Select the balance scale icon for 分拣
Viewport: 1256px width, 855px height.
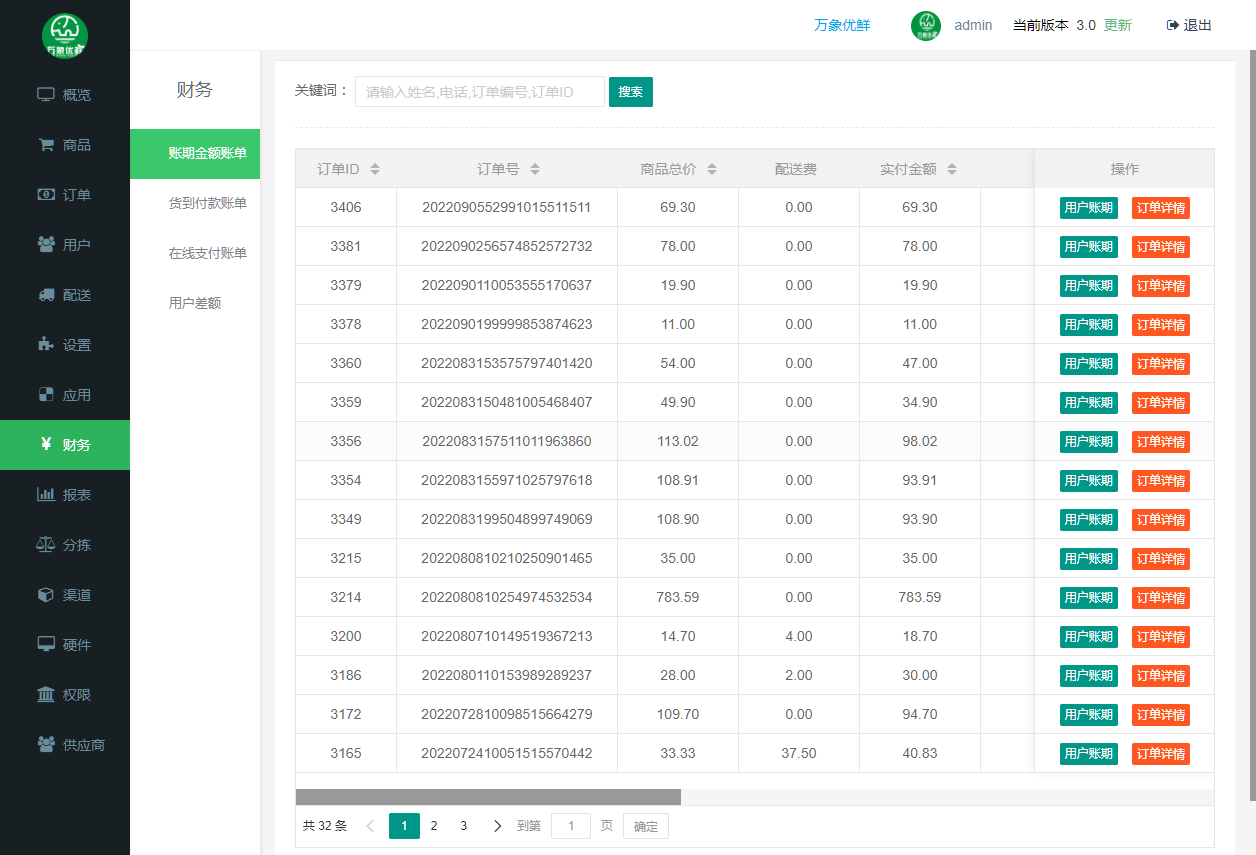[x=46, y=545]
